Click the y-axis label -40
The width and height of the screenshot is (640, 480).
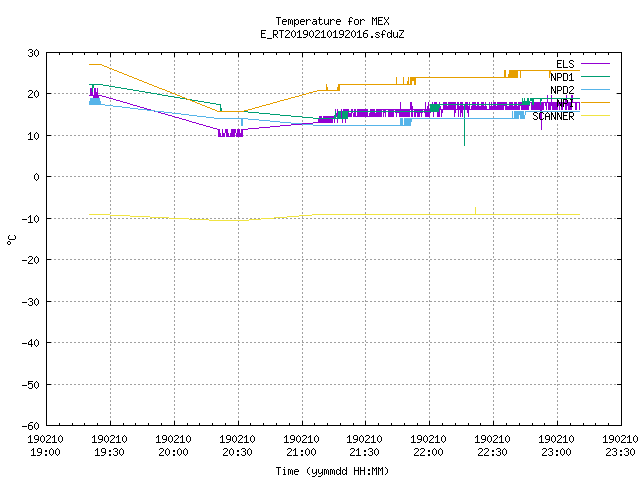pos(31,343)
